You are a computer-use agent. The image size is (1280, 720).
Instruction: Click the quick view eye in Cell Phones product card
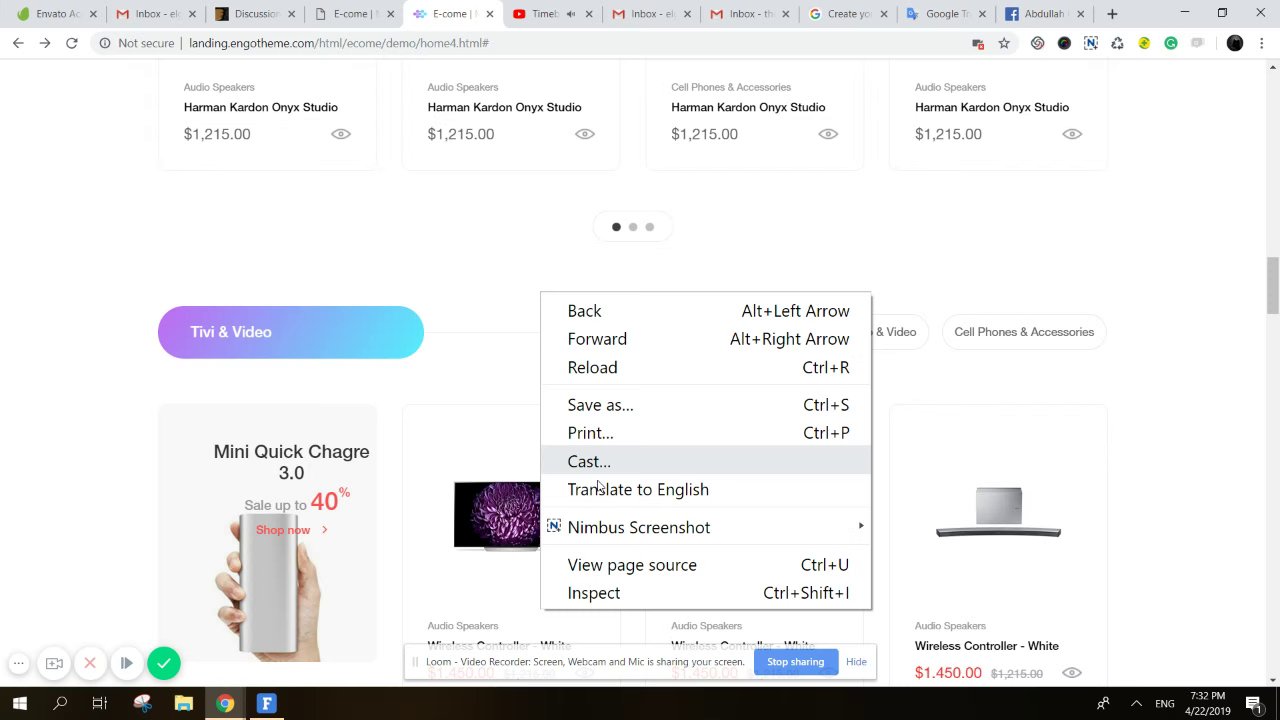pyautogui.click(x=828, y=134)
